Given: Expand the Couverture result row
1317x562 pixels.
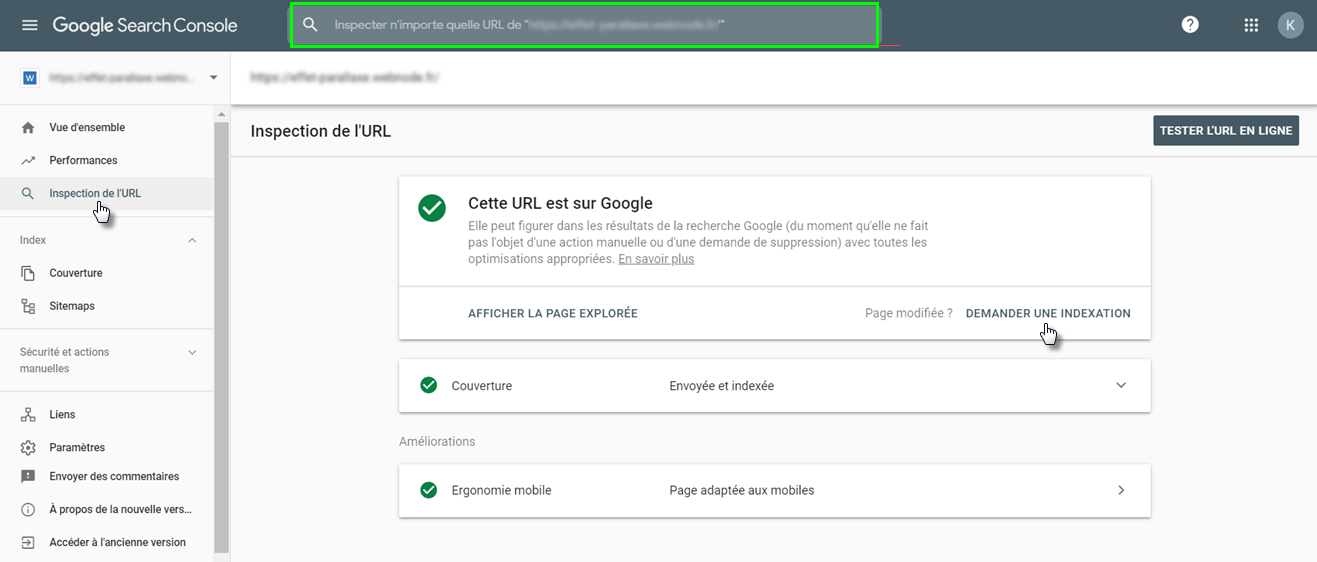Looking at the screenshot, I should click(1121, 386).
